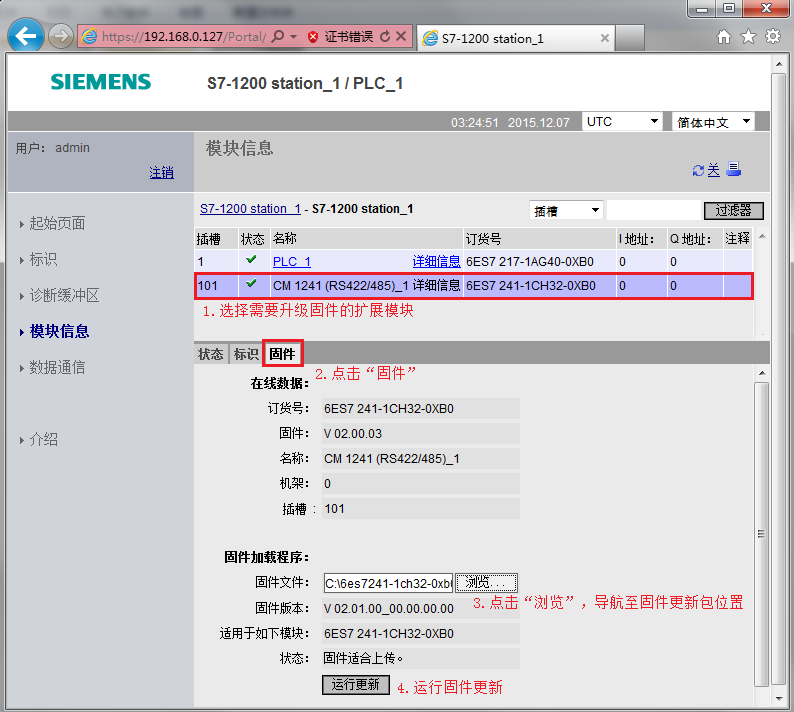The image size is (794, 712).
Task: Click the 运行更新 run update button
Action: click(355, 685)
